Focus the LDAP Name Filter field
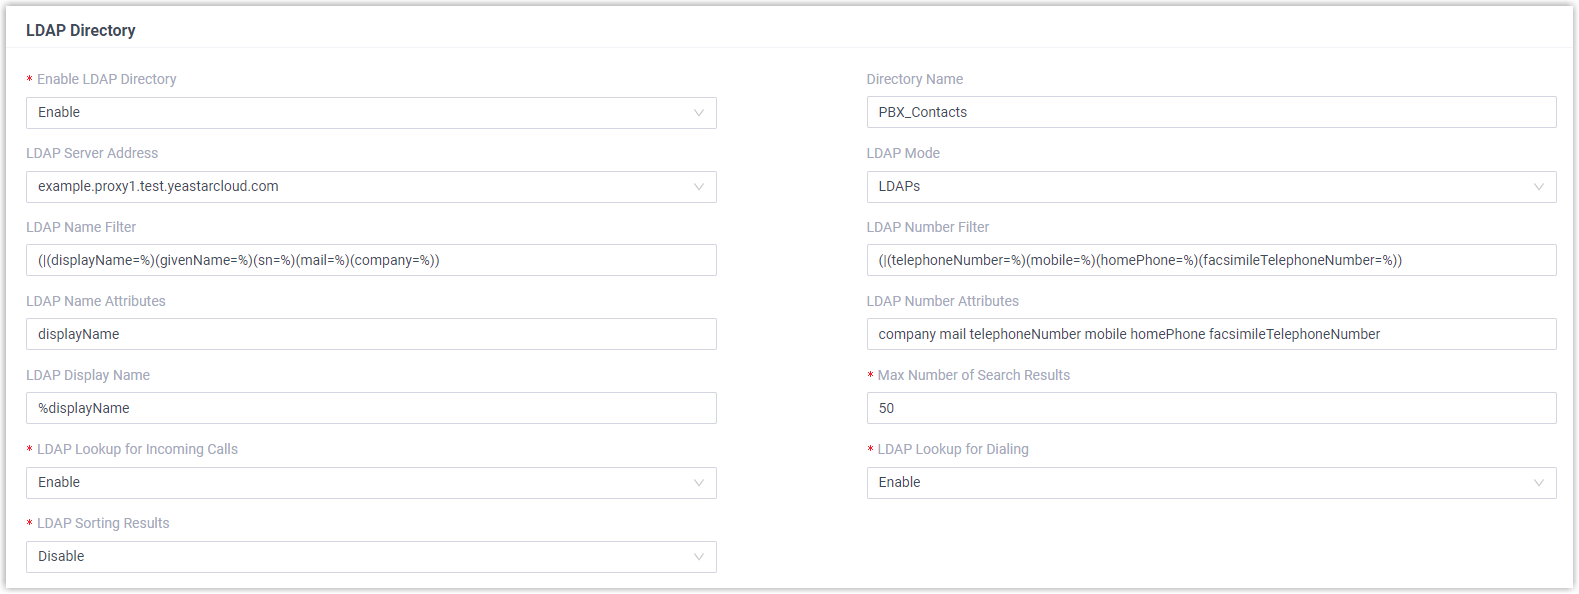Viewport: 1579px width, 594px height. (370, 260)
